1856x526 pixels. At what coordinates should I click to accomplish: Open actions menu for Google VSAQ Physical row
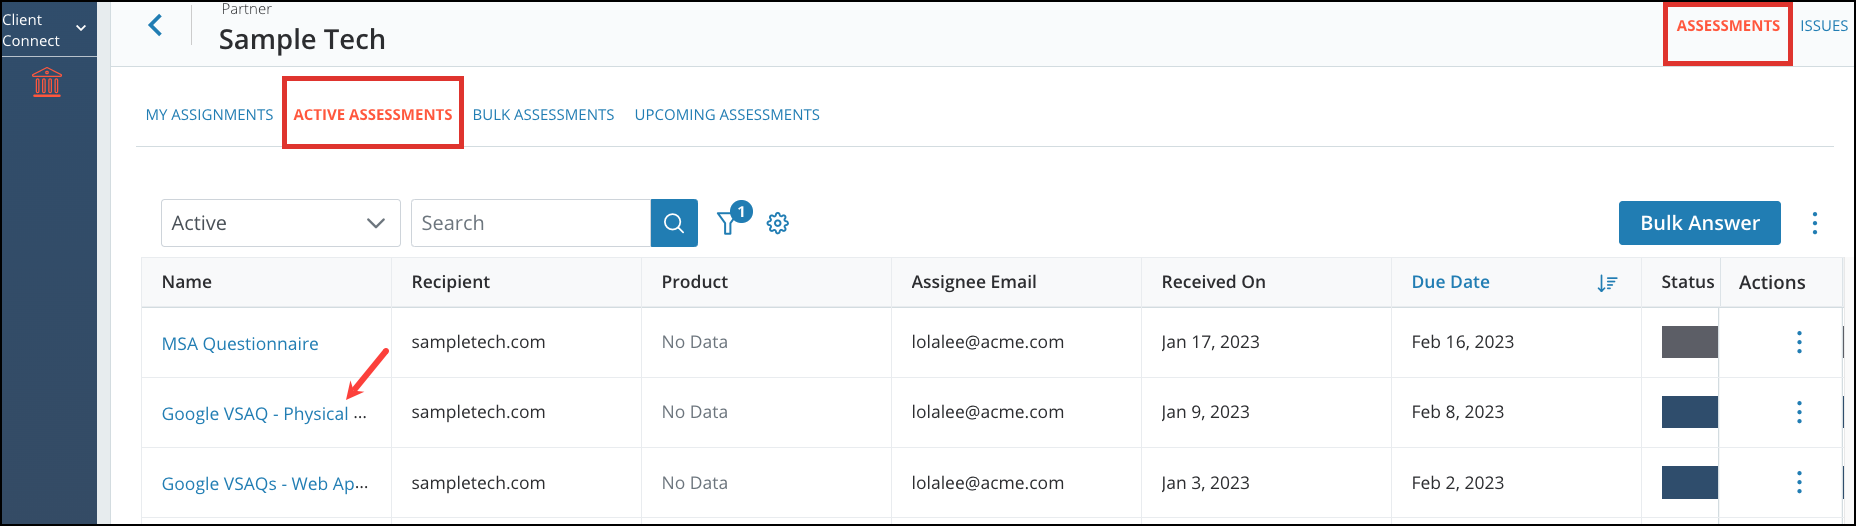1799,412
